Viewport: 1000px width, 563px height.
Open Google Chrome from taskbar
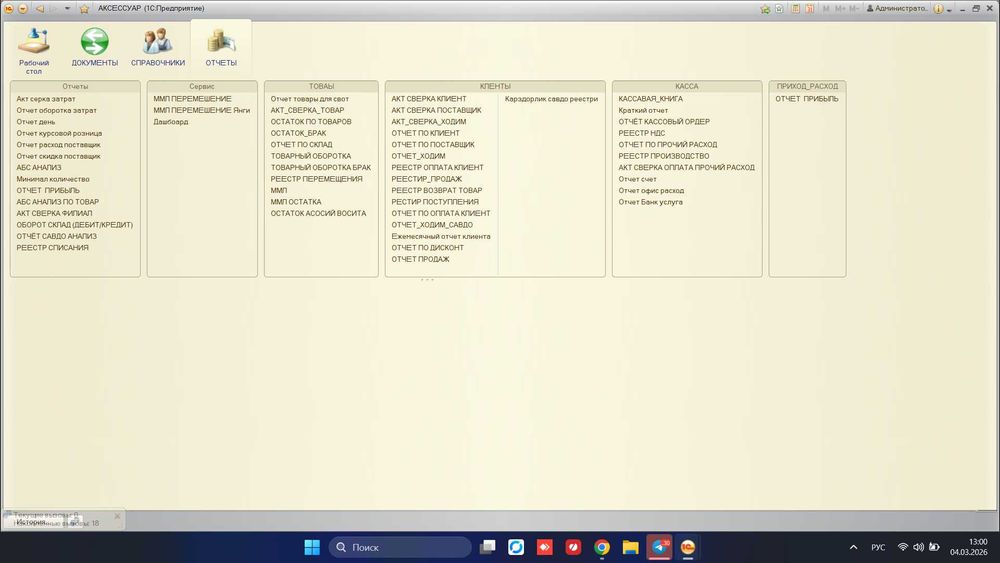click(x=601, y=547)
